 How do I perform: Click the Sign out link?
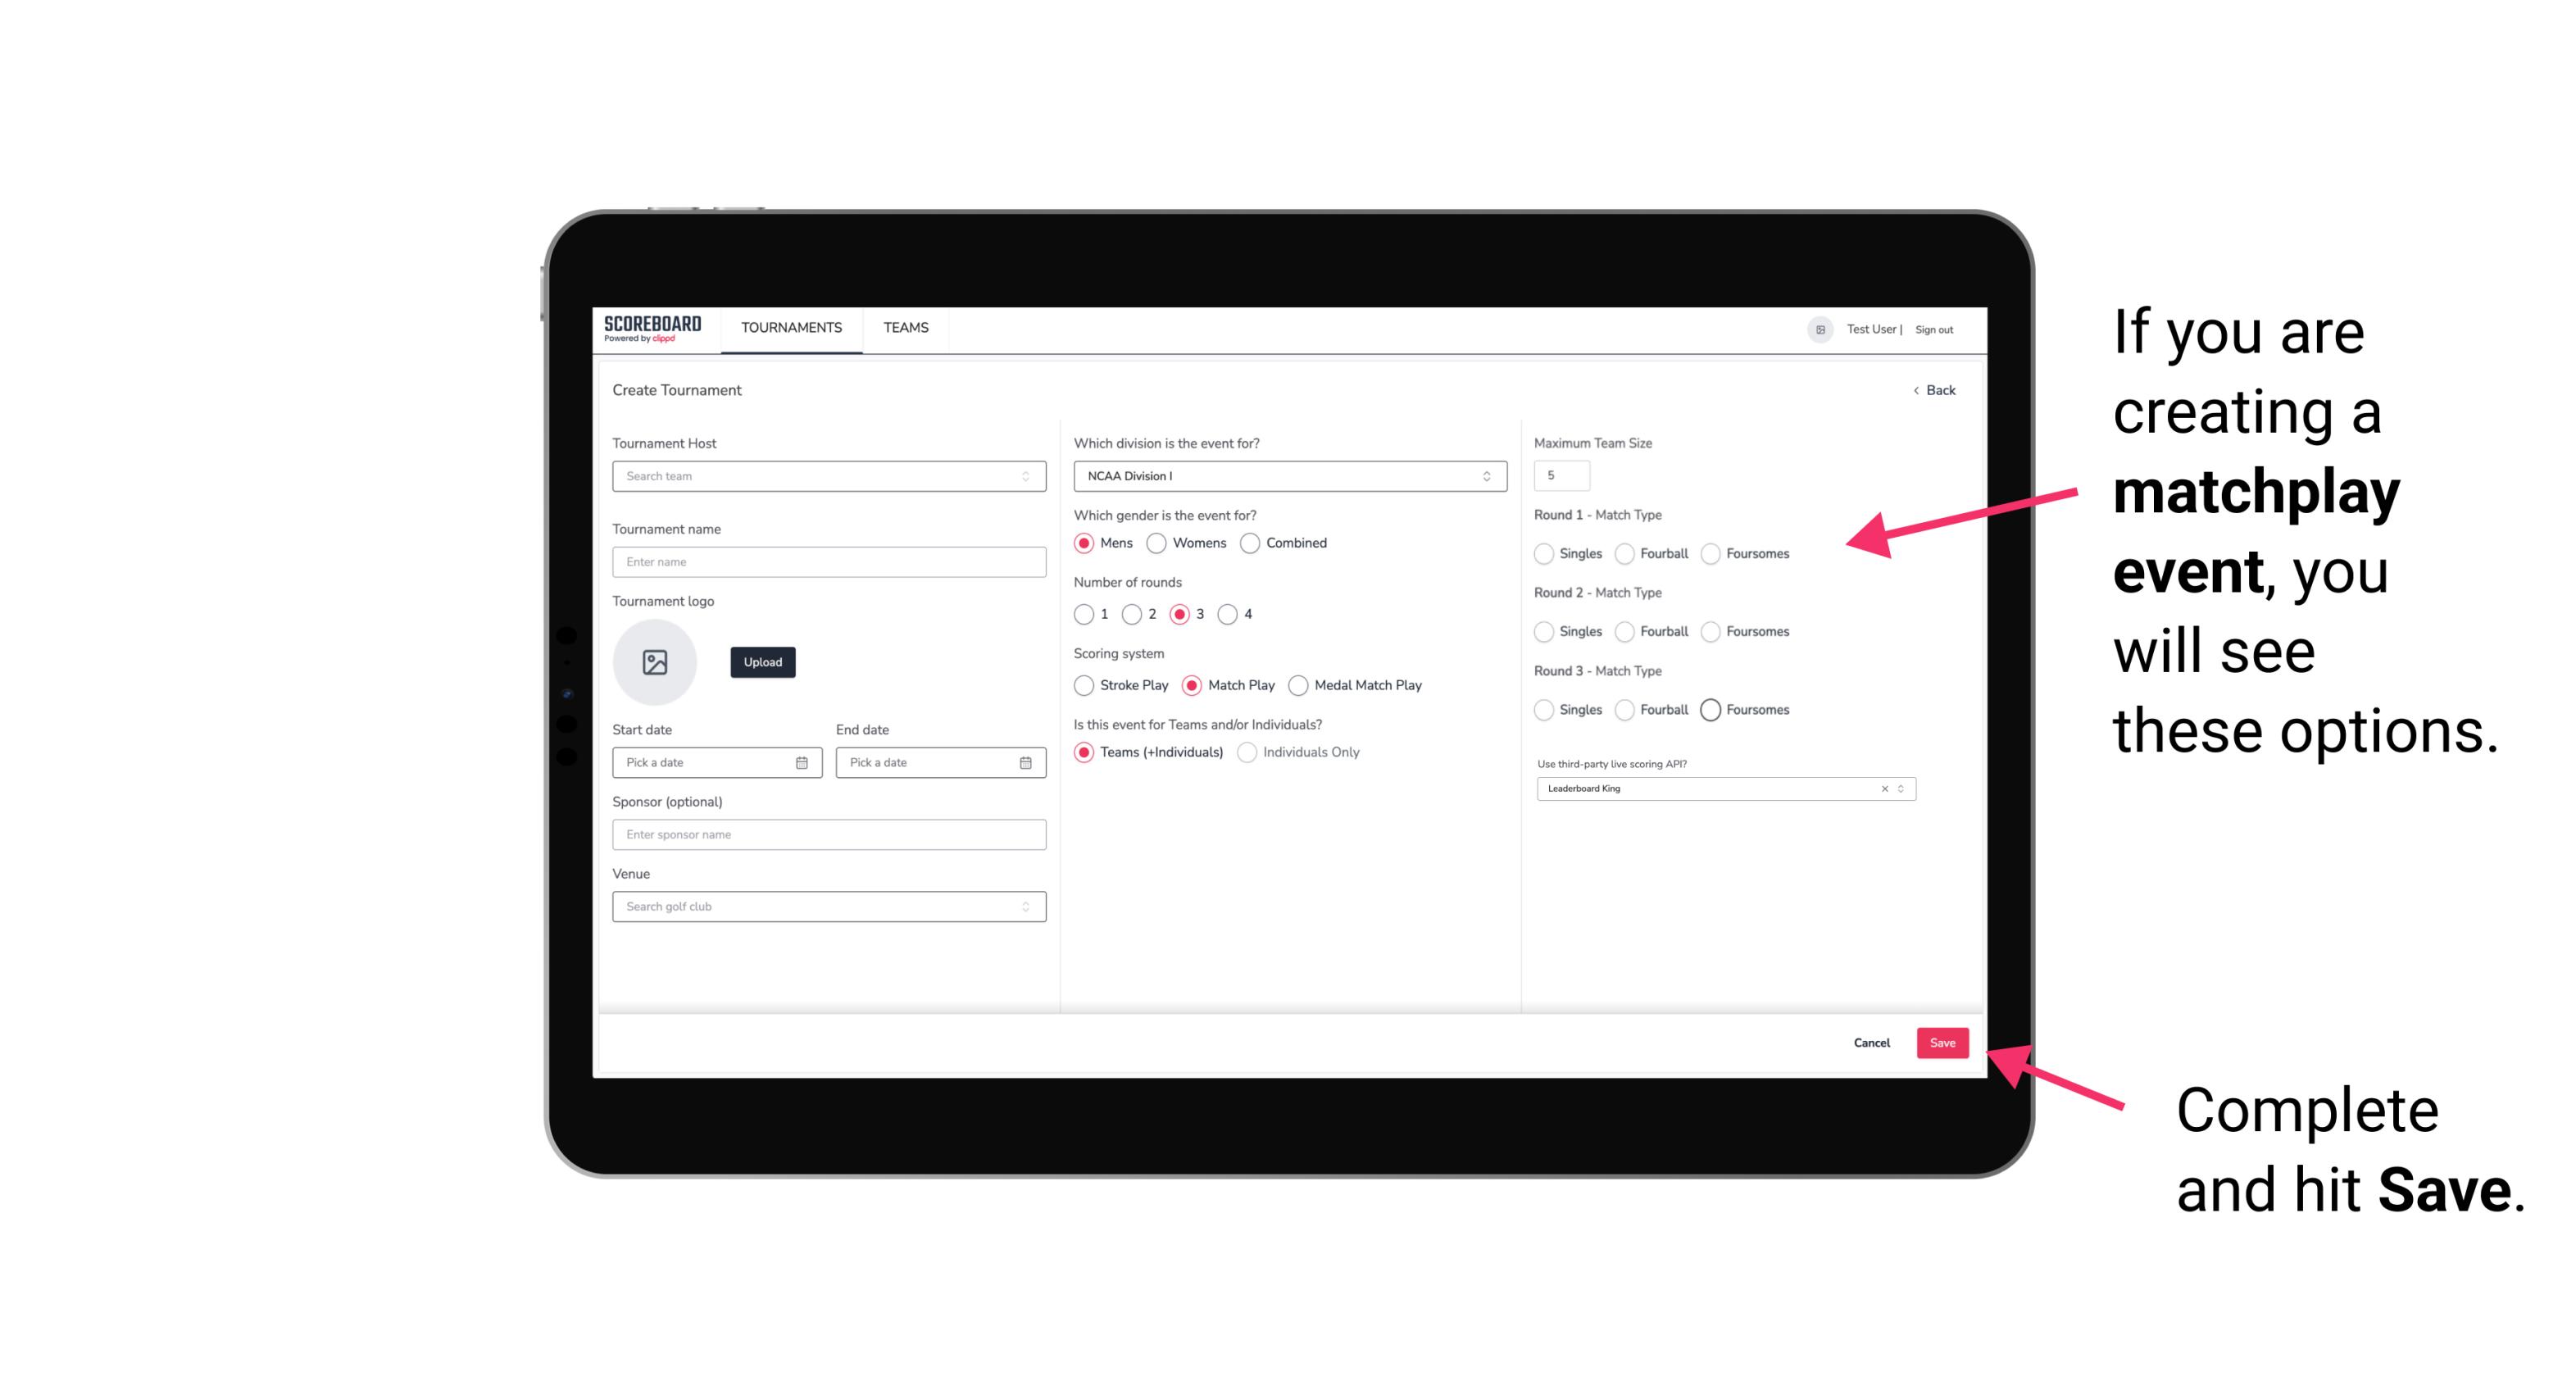point(1934,329)
